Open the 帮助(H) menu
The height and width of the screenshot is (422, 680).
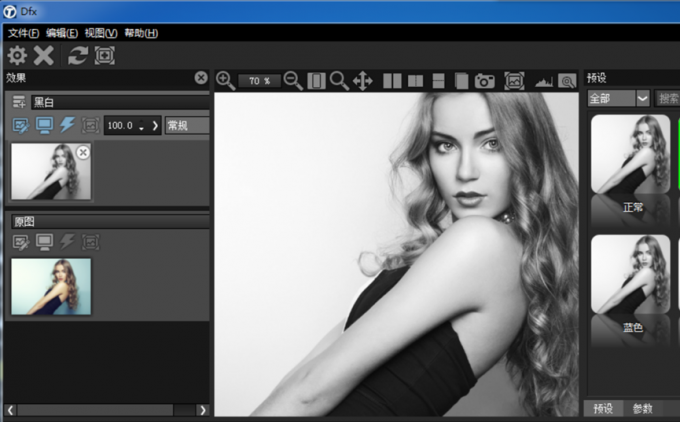[x=141, y=33]
